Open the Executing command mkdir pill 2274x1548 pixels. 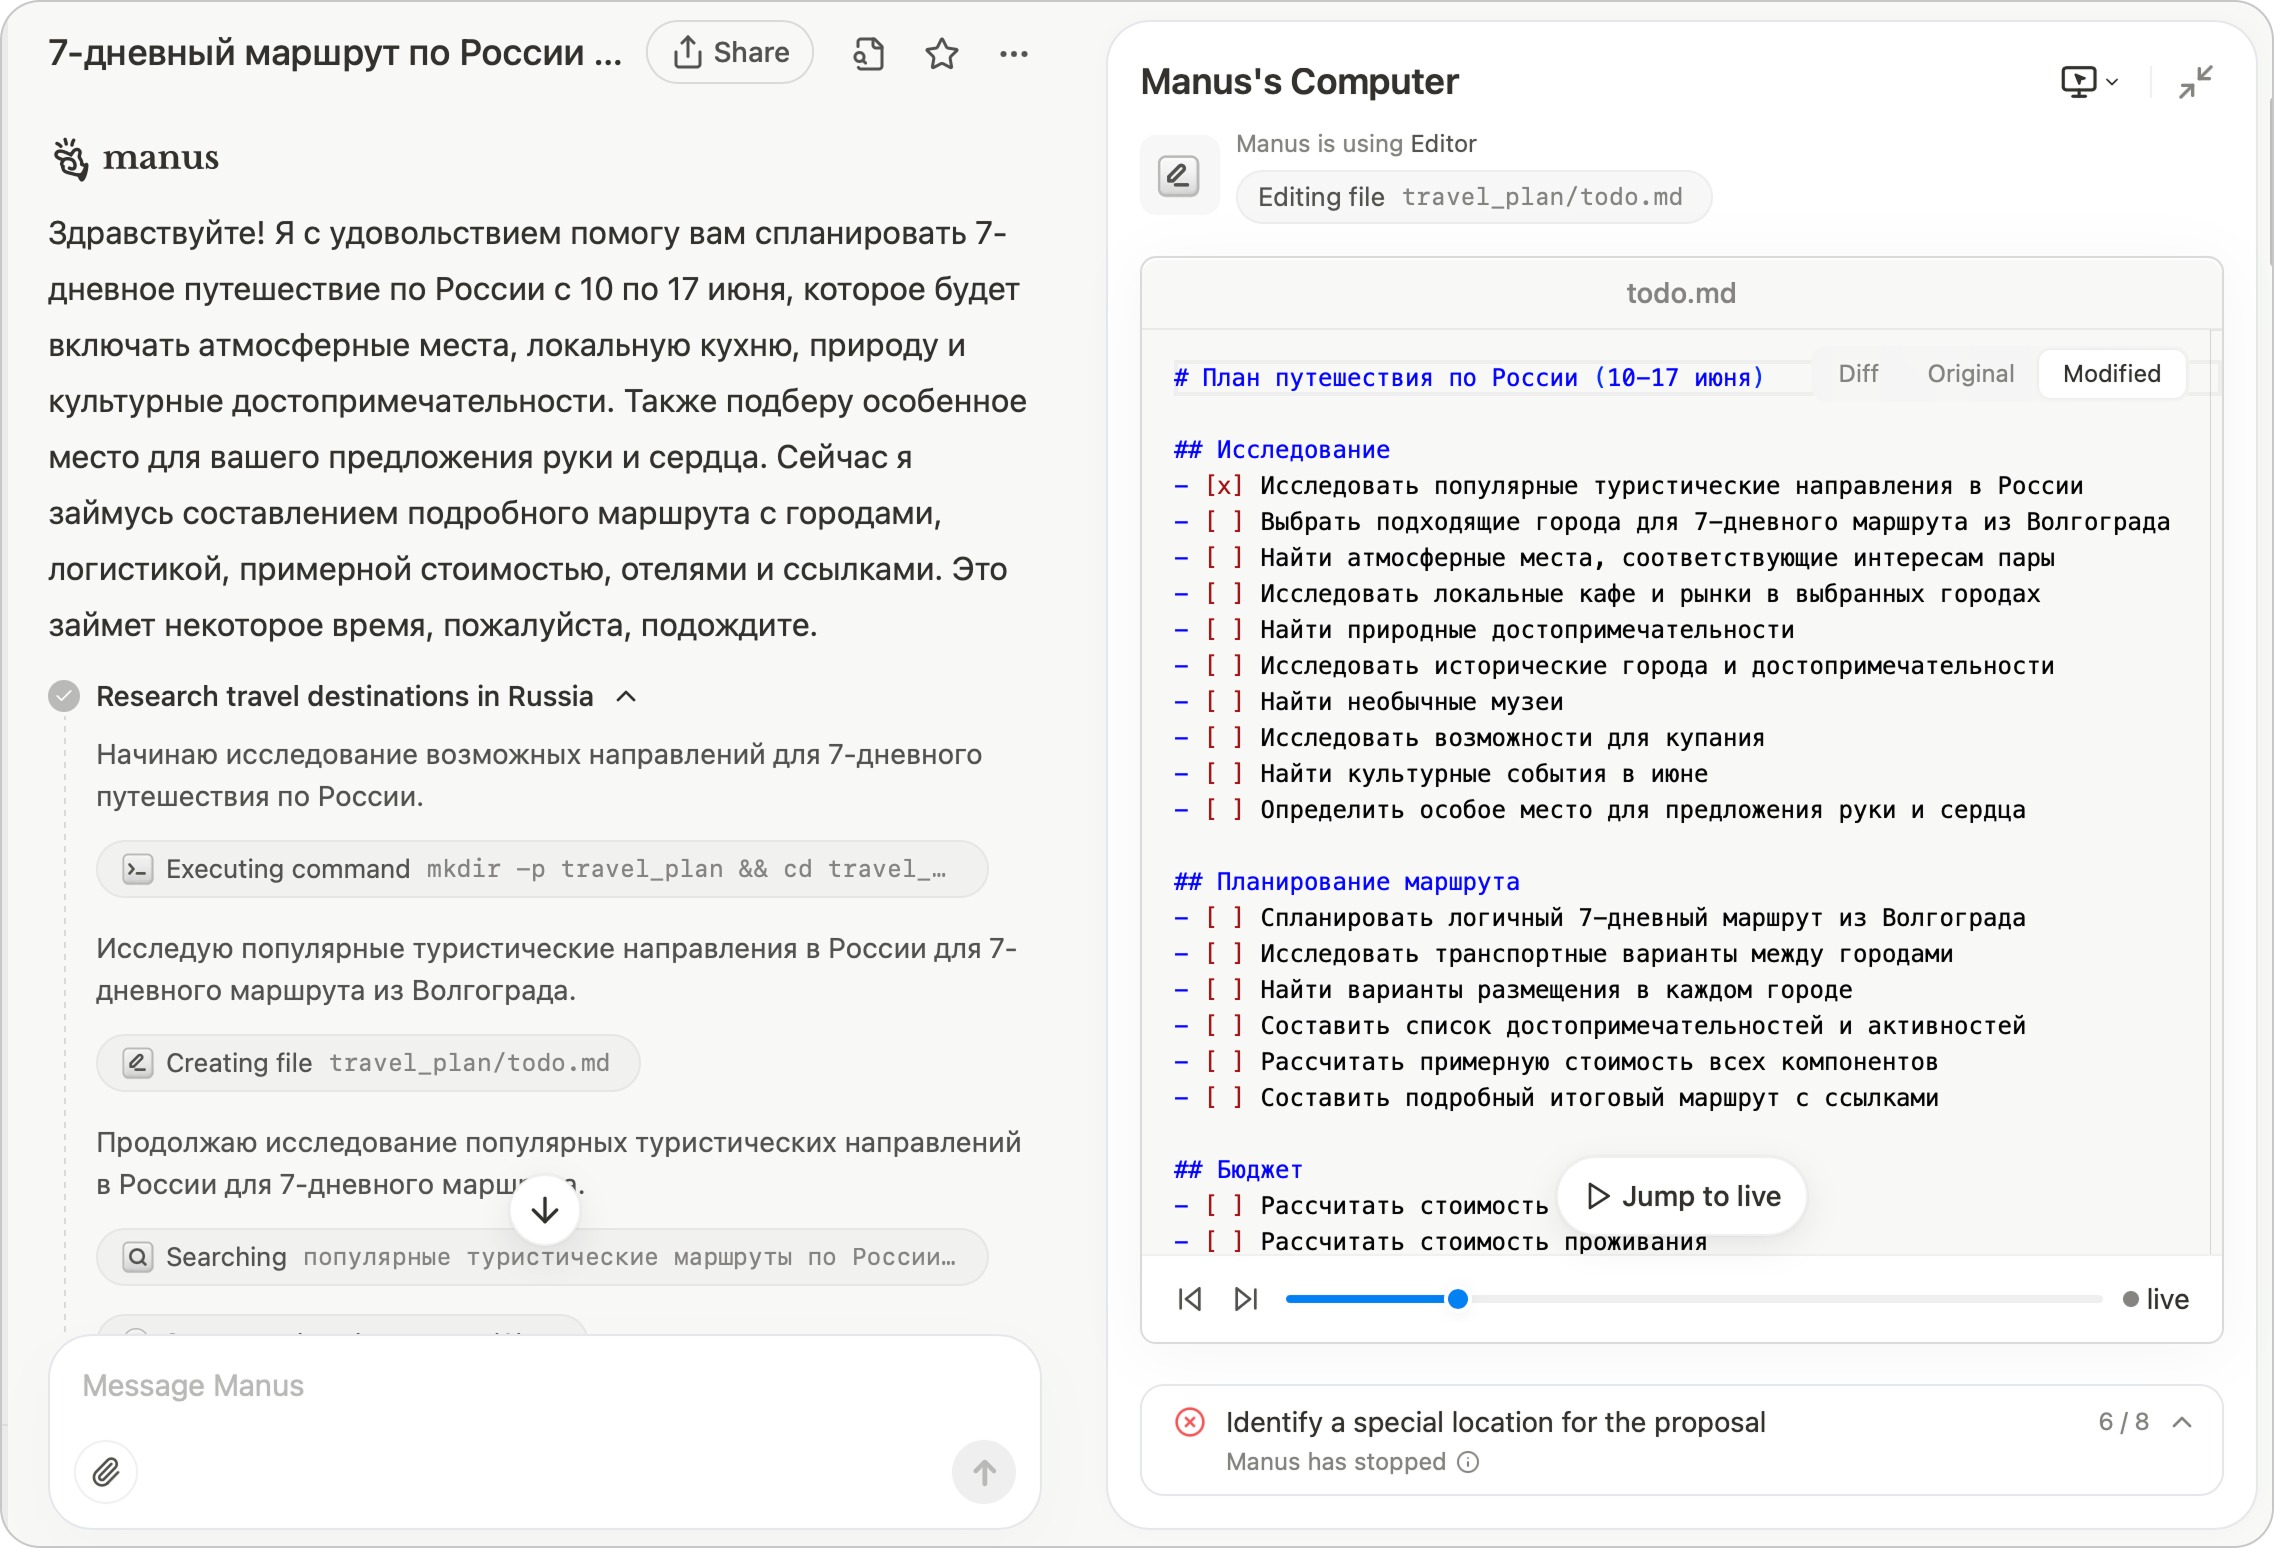542,868
